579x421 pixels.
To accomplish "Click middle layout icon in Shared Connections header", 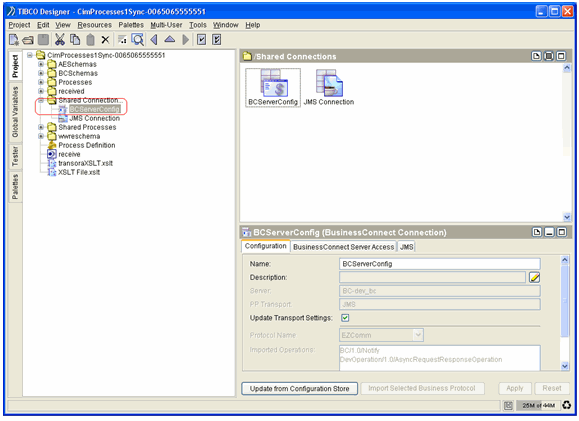I will (x=549, y=56).
